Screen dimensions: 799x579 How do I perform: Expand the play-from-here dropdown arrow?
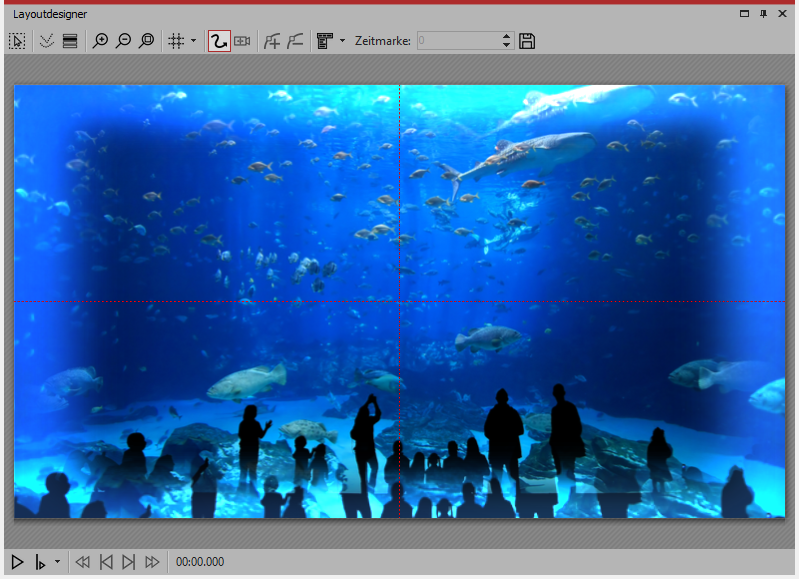(57, 562)
